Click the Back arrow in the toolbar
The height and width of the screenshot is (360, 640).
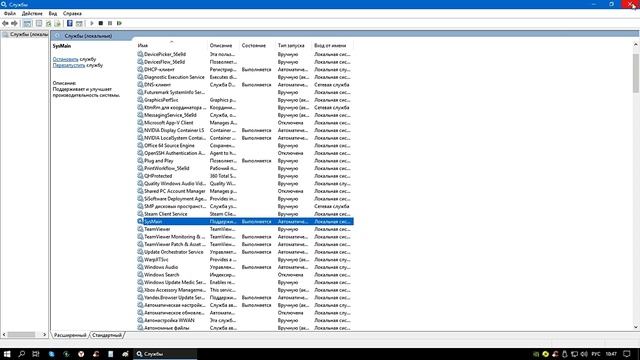click(5, 23)
